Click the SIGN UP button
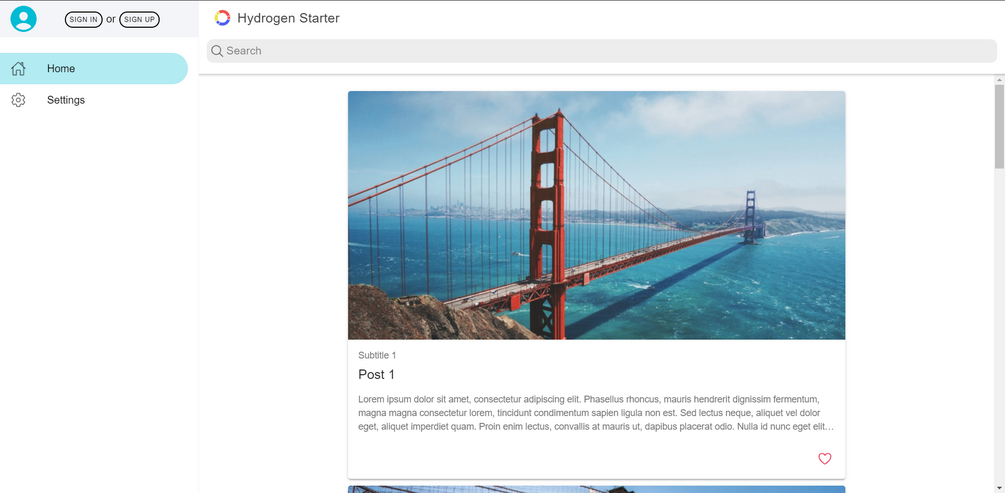This screenshot has width=1005, height=493. [x=139, y=19]
